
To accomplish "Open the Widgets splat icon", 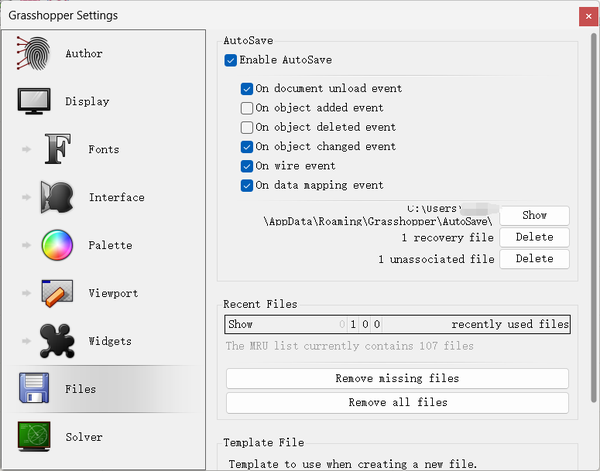I will [58, 342].
